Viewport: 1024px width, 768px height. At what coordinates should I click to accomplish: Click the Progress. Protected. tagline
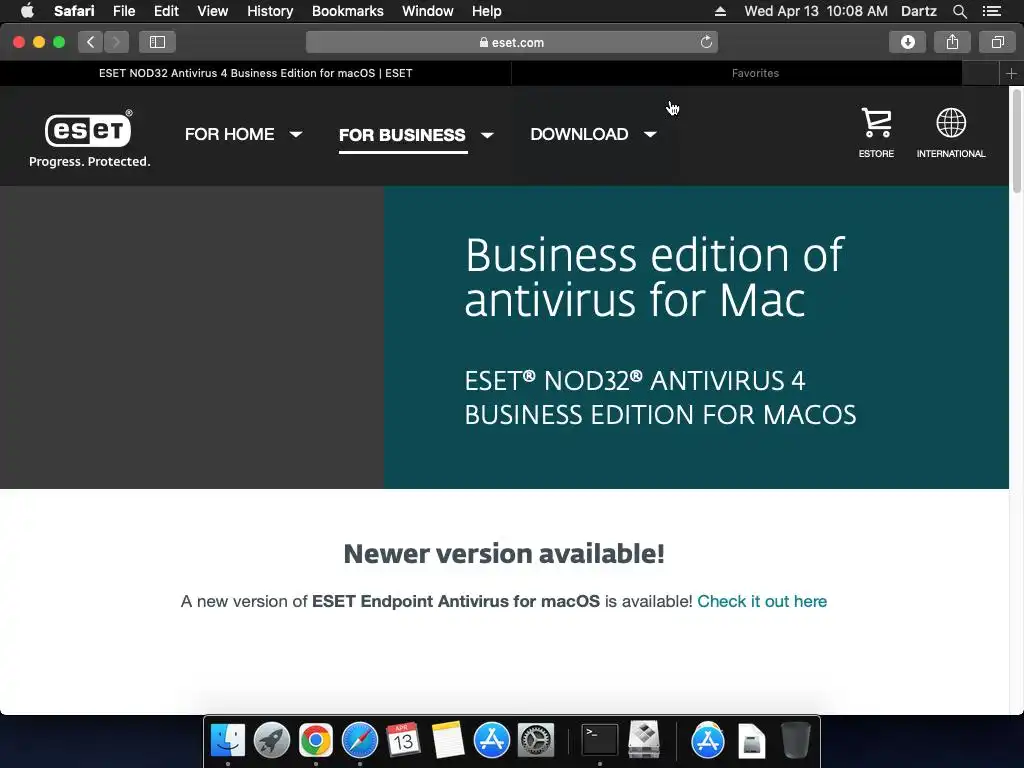click(x=89, y=161)
